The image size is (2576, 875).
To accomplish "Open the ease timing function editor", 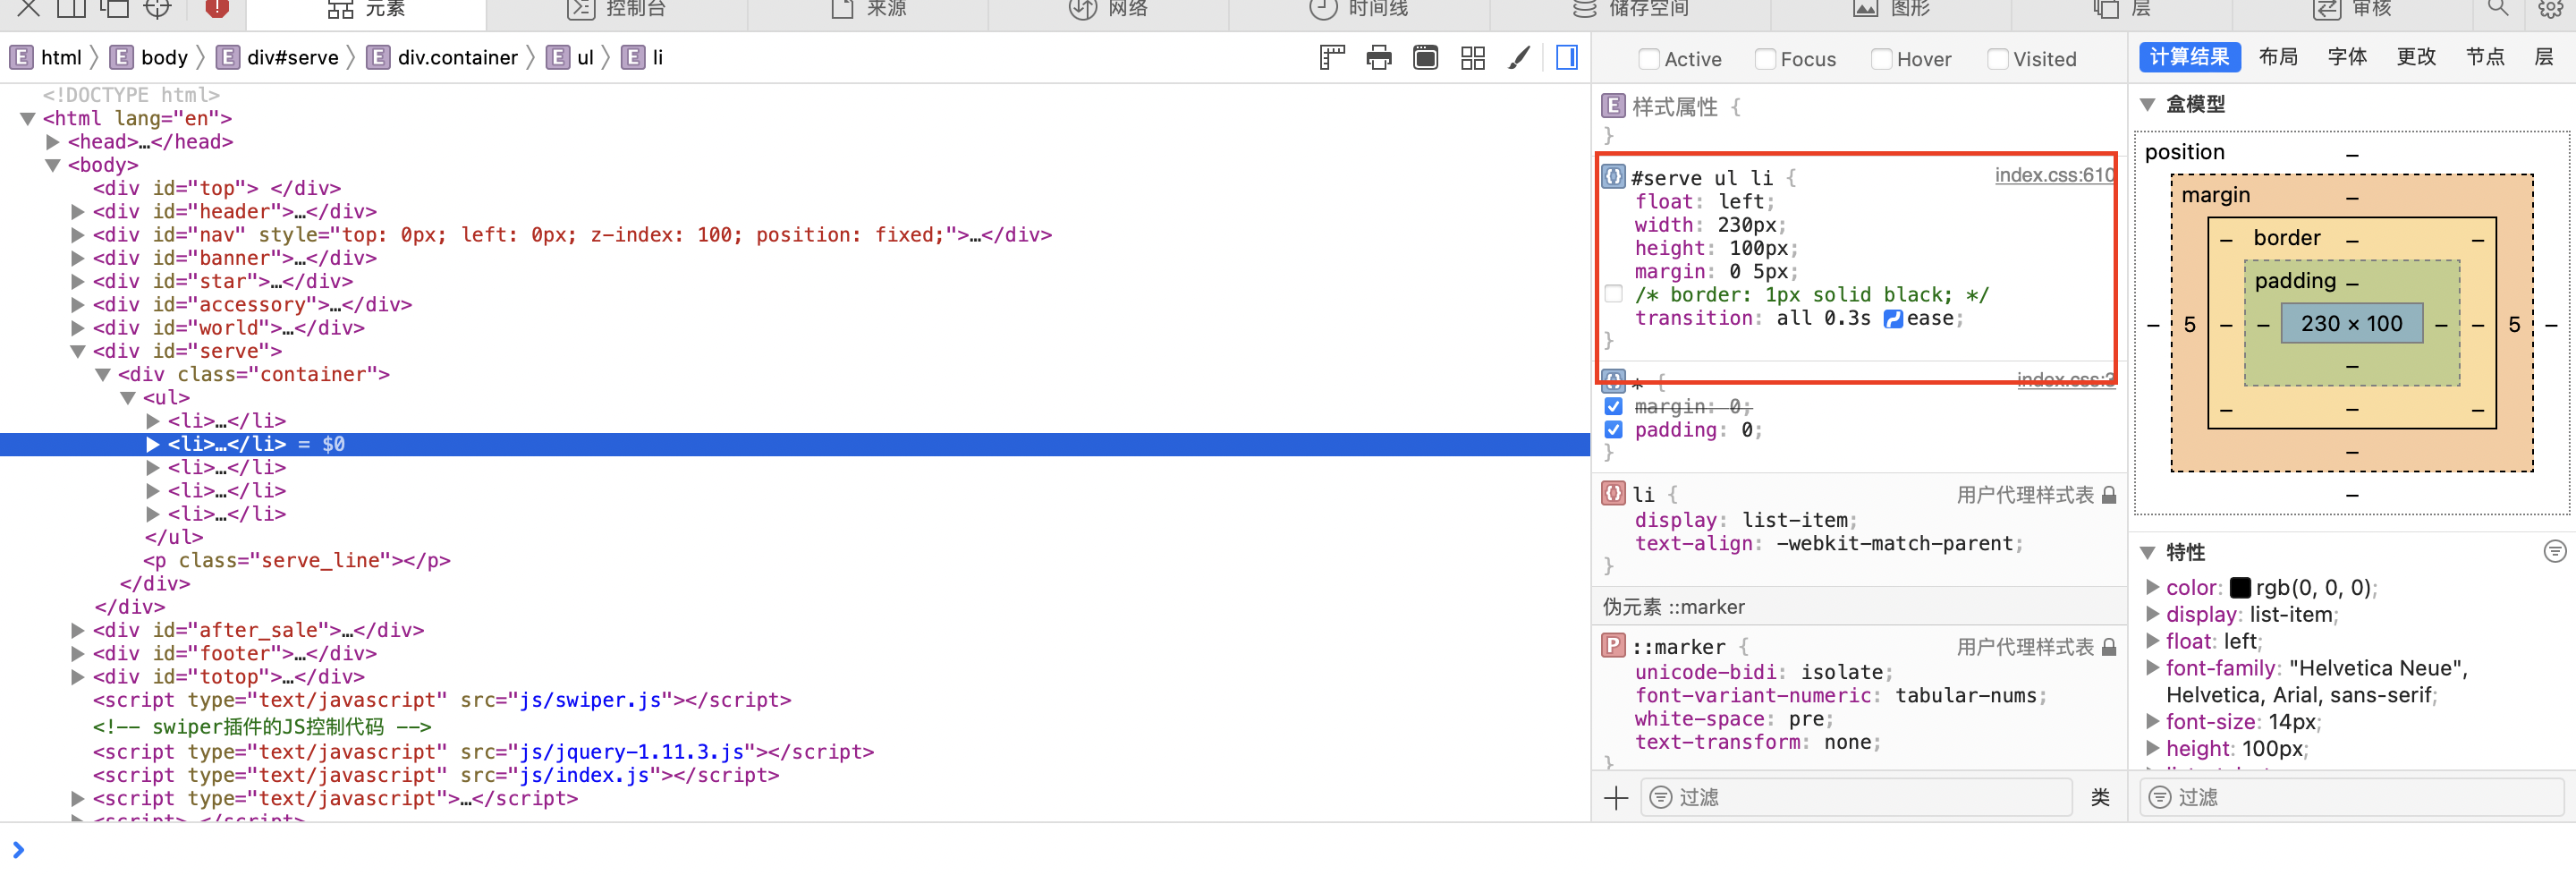I will pos(1893,319).
